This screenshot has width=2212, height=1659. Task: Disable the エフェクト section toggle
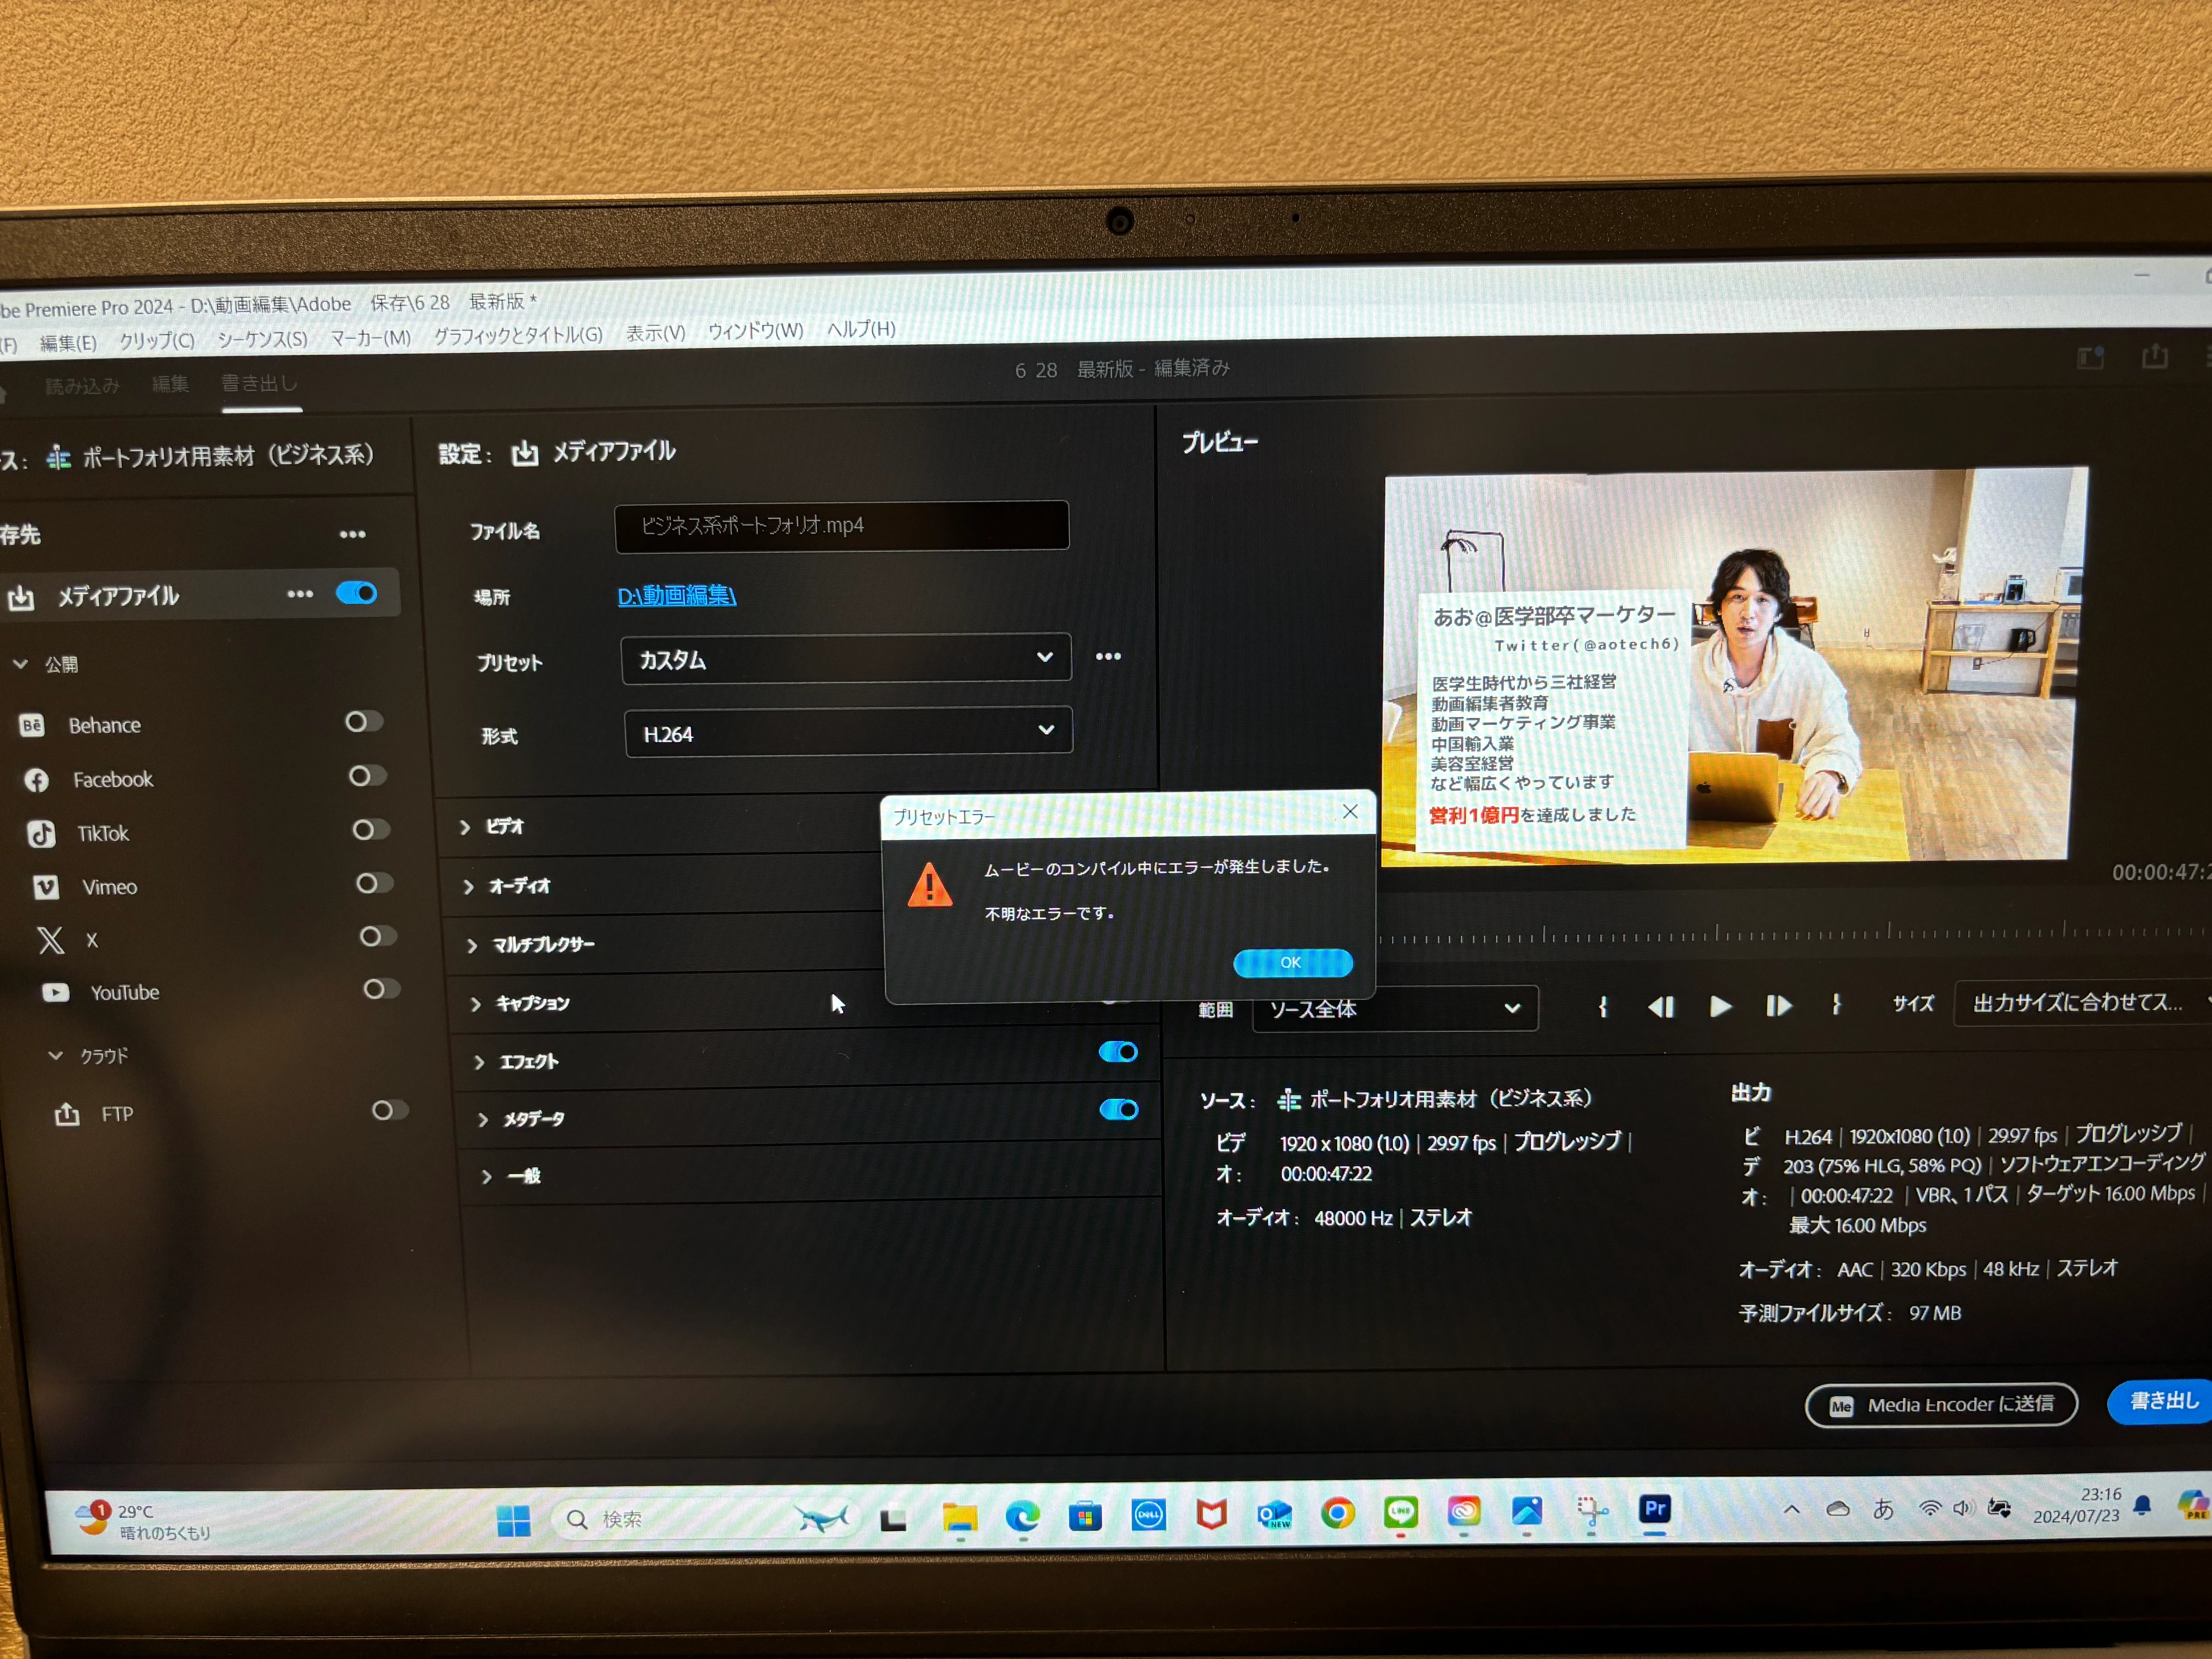tap(1118, 1052)
